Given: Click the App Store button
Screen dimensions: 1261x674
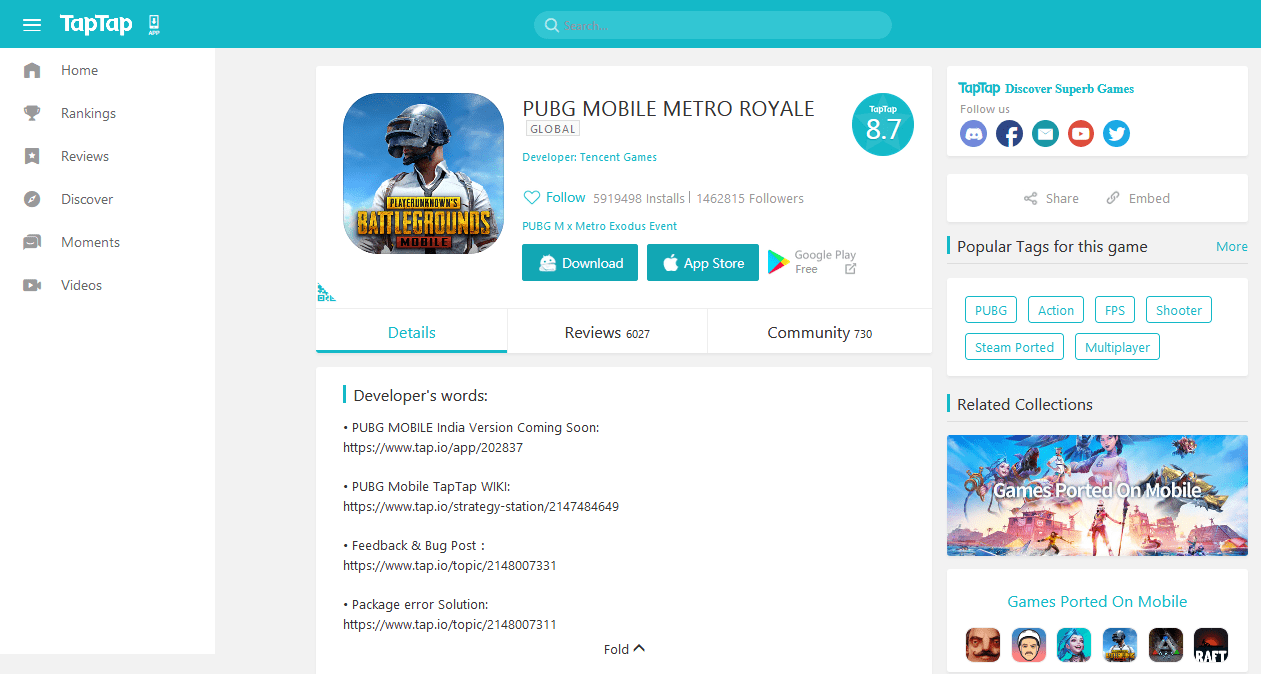Looking at the screenshot, I should [x=703, y=263].
